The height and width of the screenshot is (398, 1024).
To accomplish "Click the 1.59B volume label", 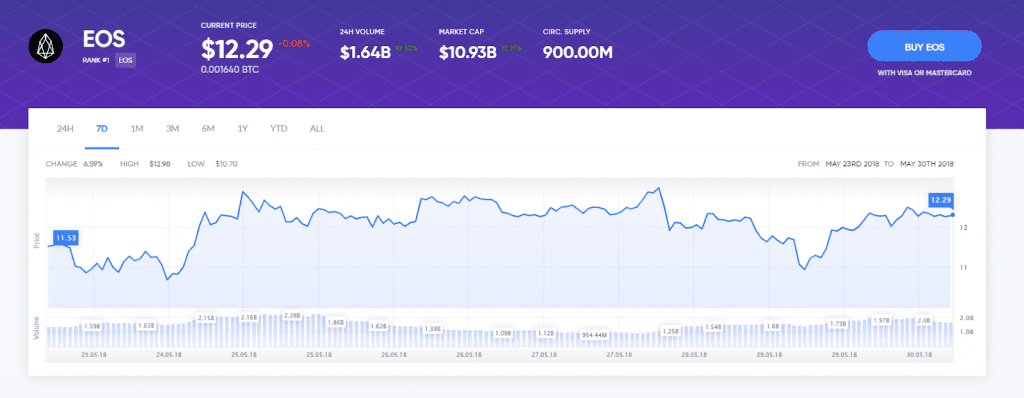I will (92, 325).
